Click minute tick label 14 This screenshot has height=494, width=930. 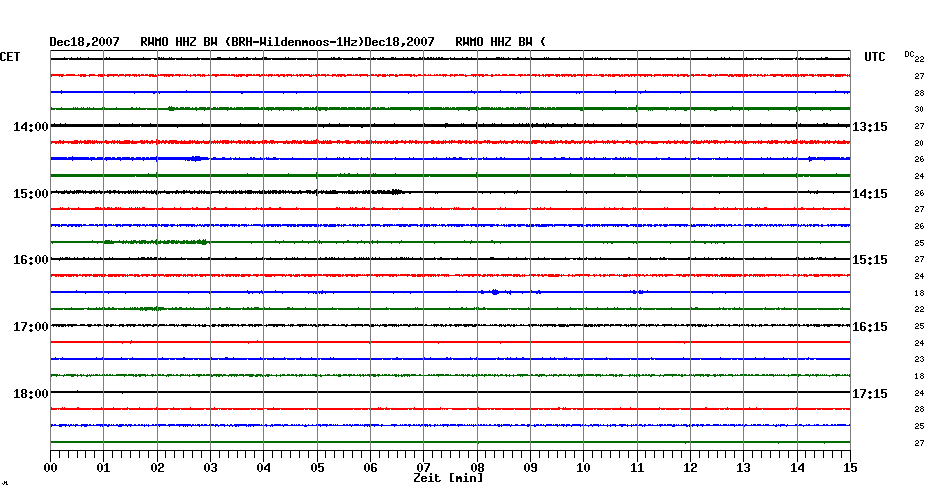tap(797, 468)
